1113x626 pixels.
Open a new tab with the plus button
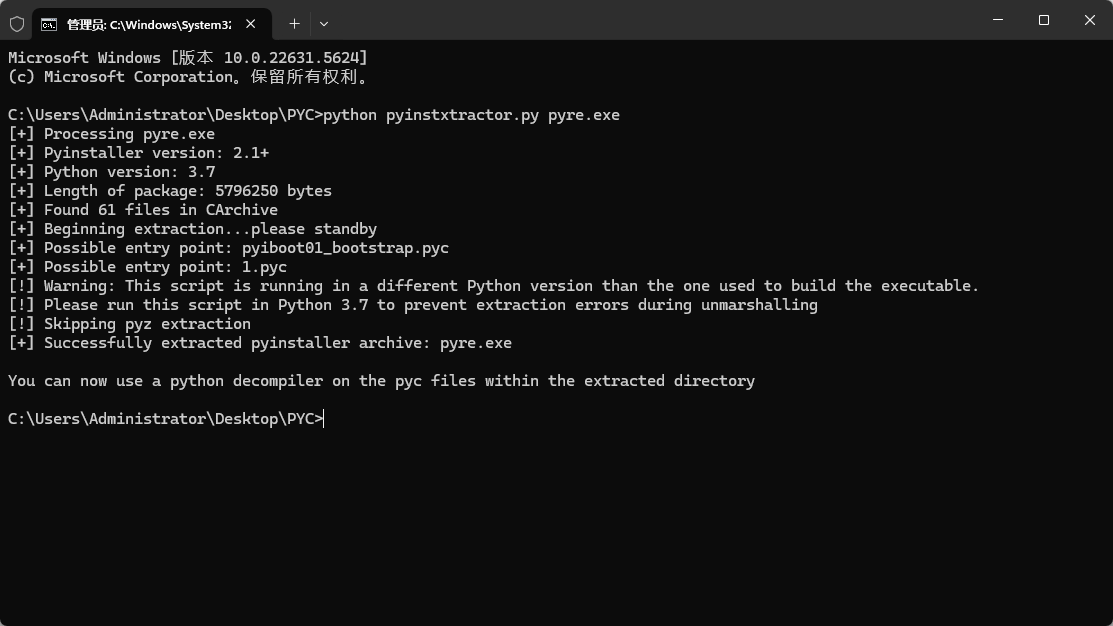click(x=294, y=23)
